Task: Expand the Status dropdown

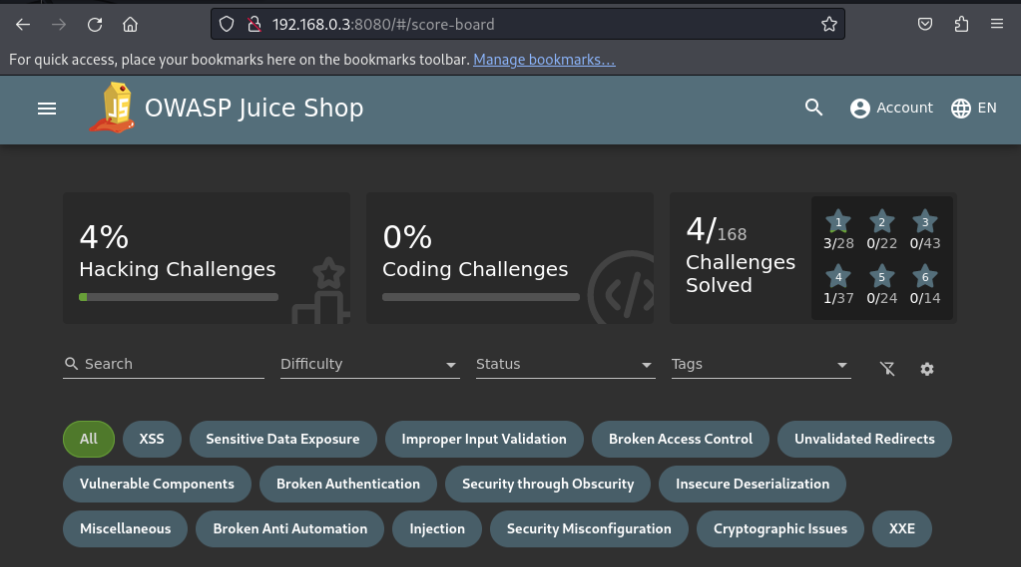Action: (x=565, y=365)
